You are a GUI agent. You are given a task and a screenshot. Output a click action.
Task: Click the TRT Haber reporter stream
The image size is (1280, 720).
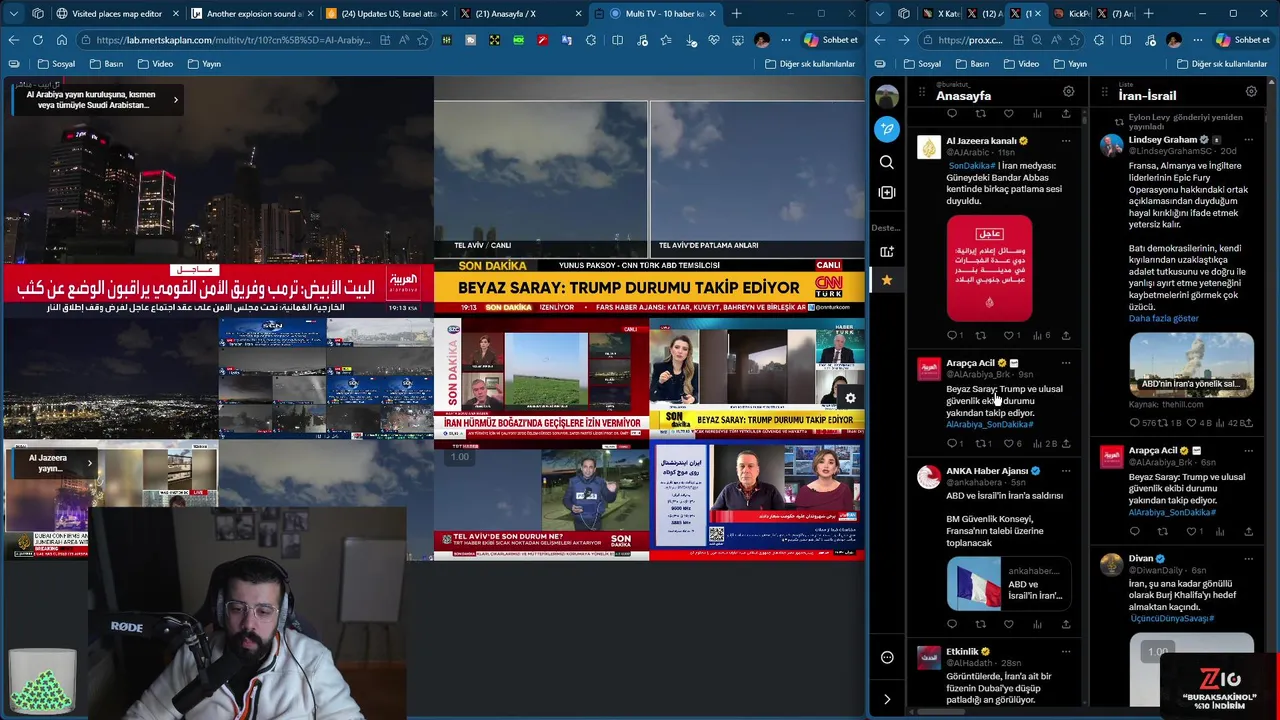pos(541,500)
